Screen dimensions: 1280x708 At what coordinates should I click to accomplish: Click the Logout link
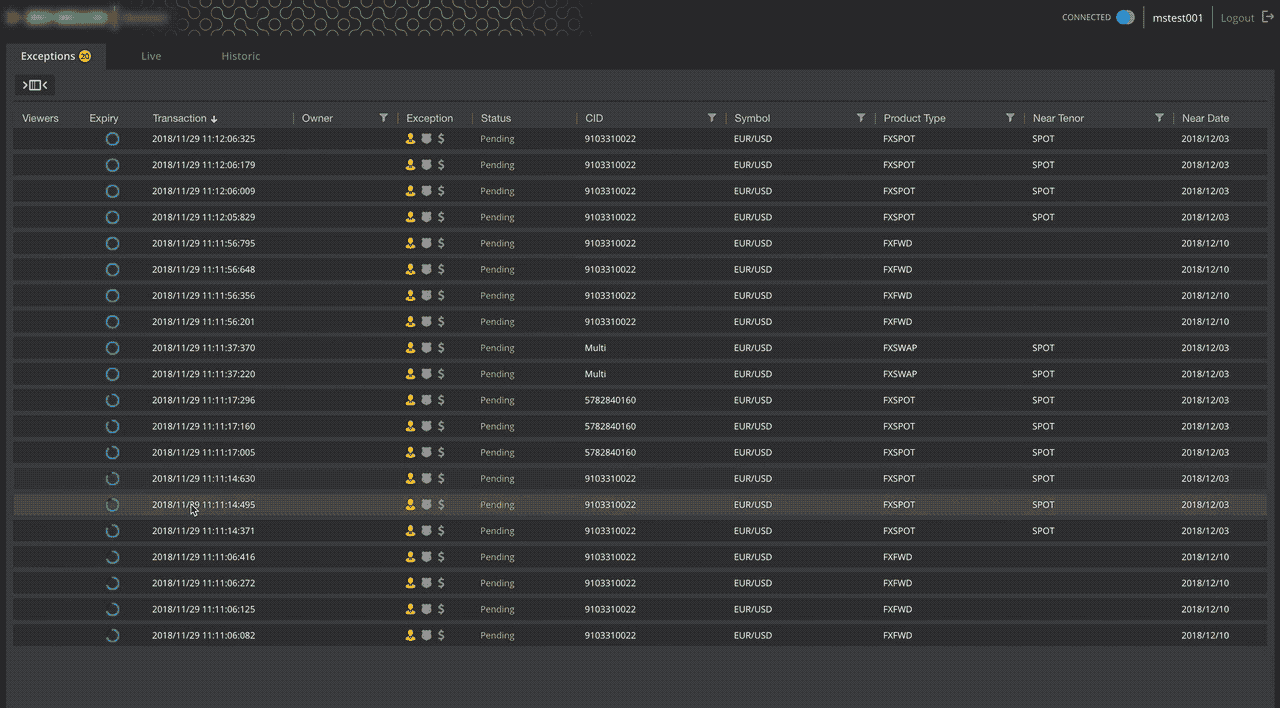coord(1237,18)
